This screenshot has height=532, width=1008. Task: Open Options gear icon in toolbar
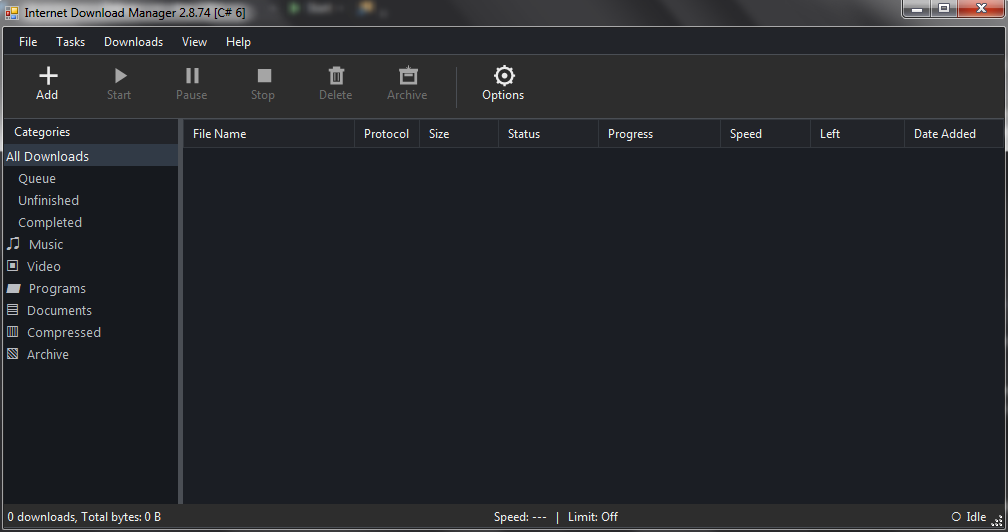(504, 76)
